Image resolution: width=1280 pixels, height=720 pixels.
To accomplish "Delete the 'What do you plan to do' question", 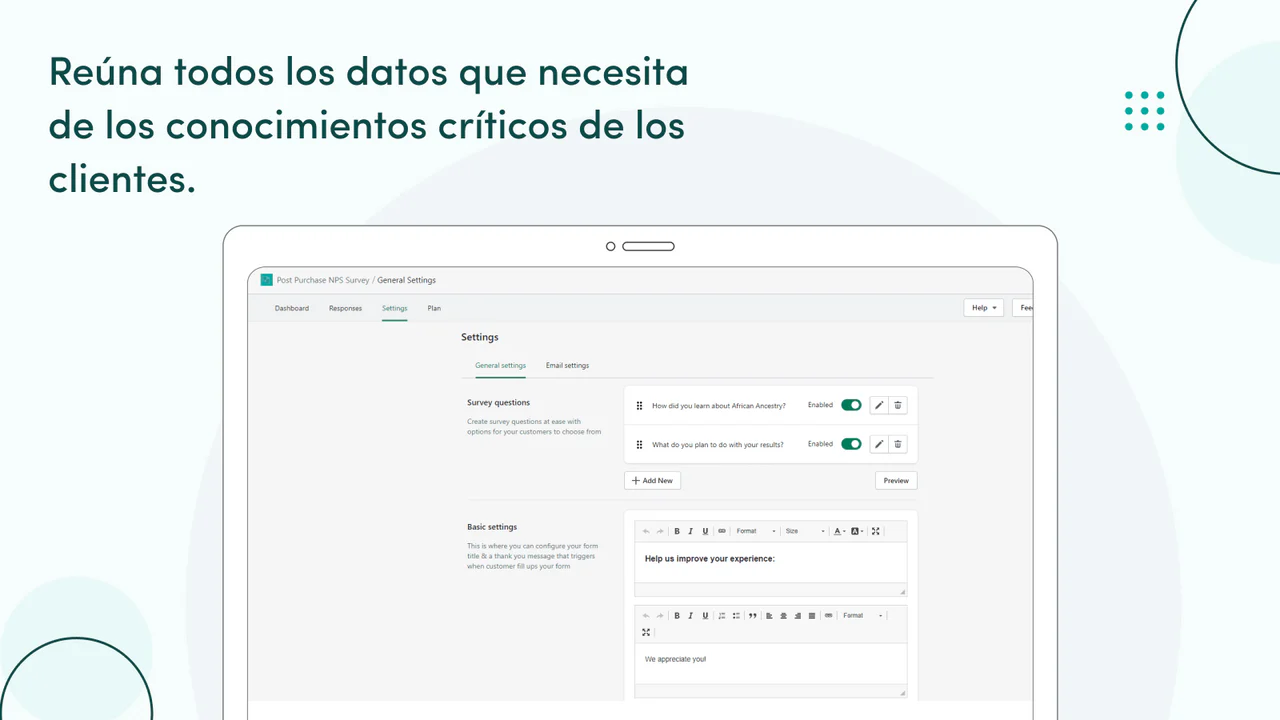I will (898, 444).
